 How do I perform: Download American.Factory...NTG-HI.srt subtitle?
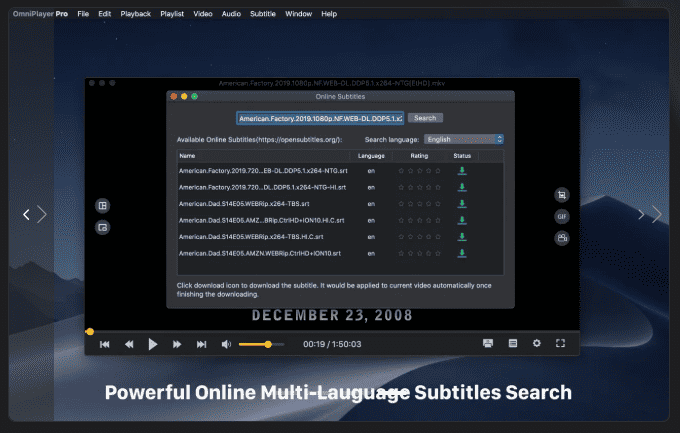[462, 187]
